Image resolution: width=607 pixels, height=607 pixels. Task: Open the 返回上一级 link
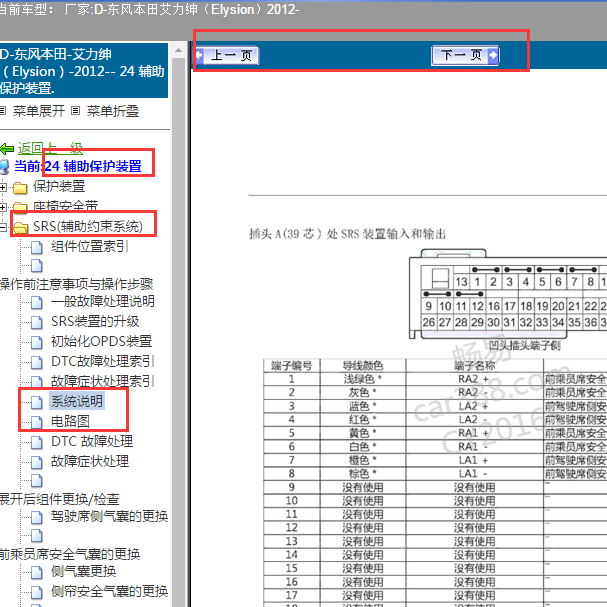click(51, 148)
